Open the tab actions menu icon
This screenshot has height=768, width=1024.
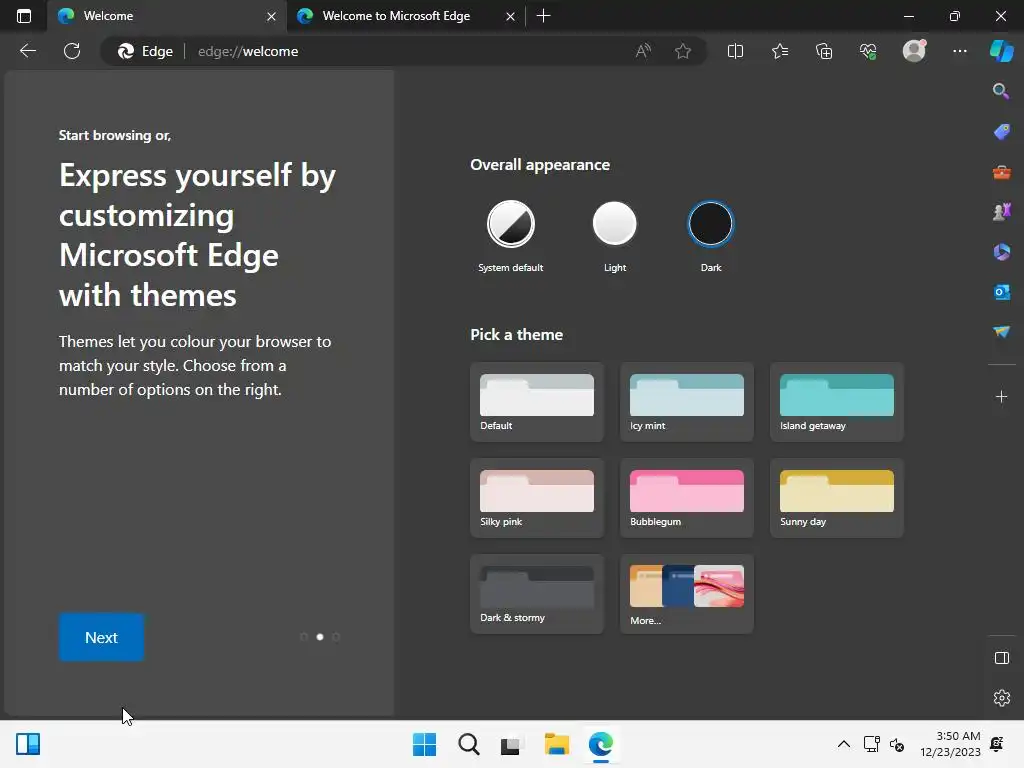coord(24,16)
